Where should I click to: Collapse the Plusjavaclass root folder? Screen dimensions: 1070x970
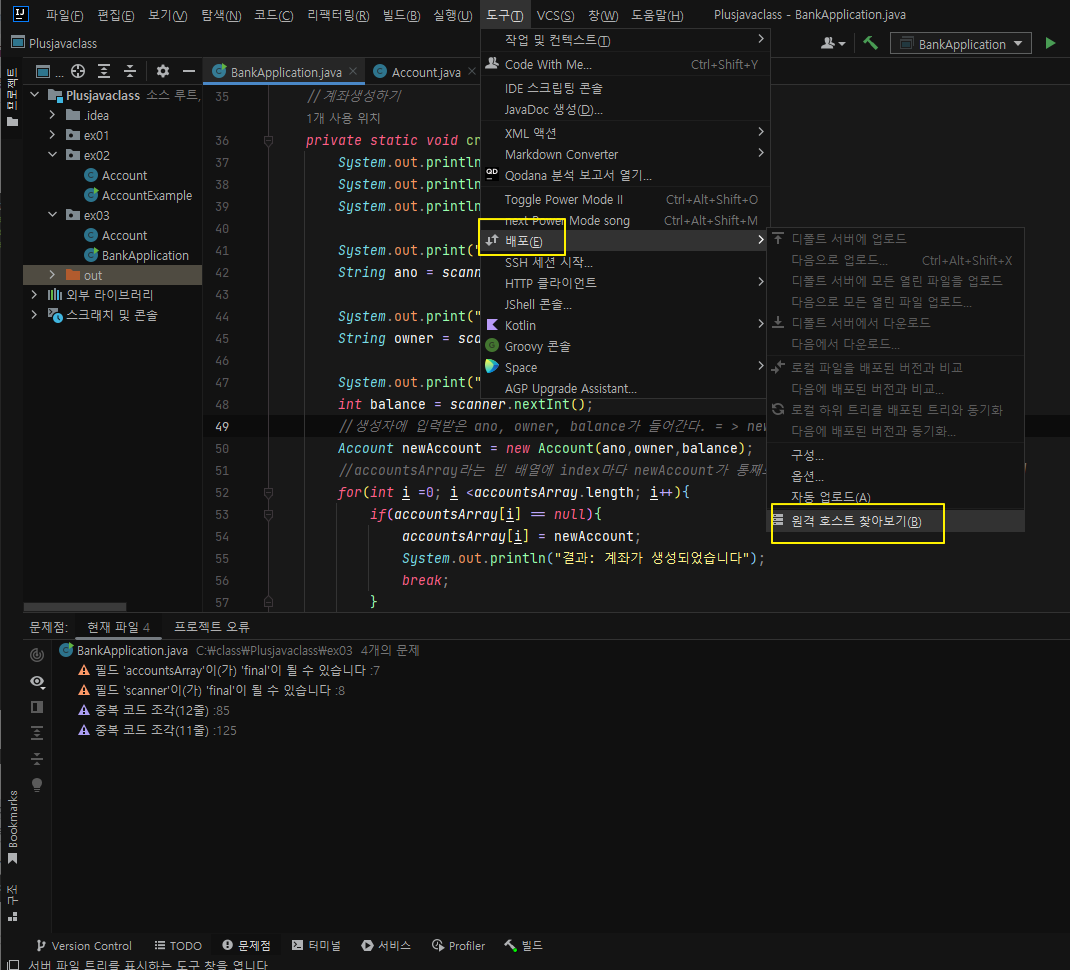tap(35, 95)
